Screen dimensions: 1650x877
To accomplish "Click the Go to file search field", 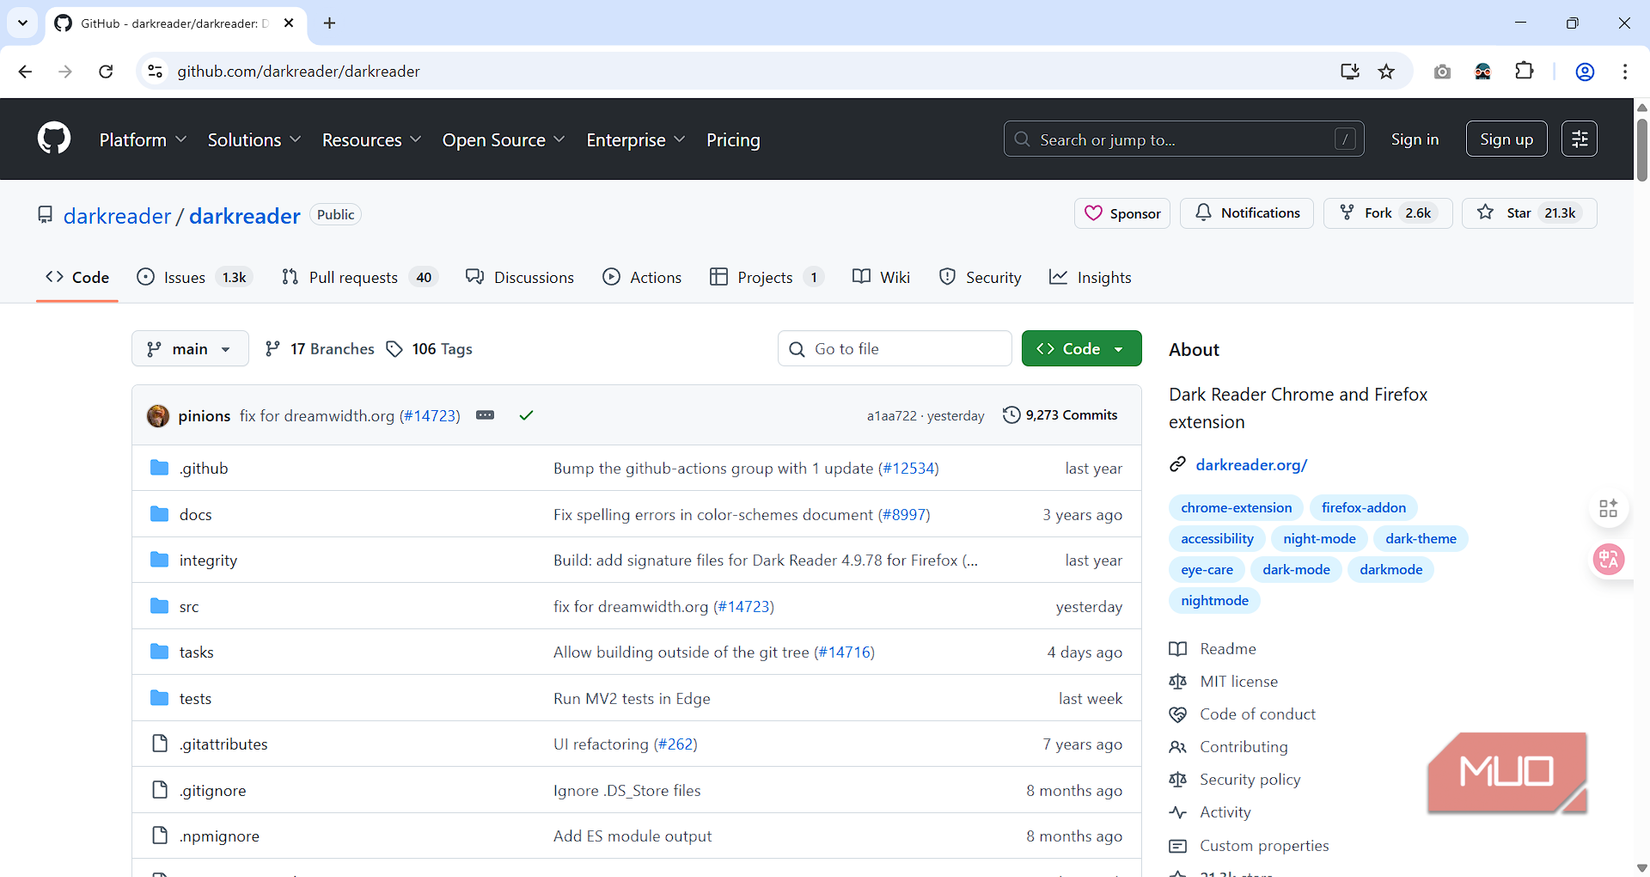I will (895, 349).
